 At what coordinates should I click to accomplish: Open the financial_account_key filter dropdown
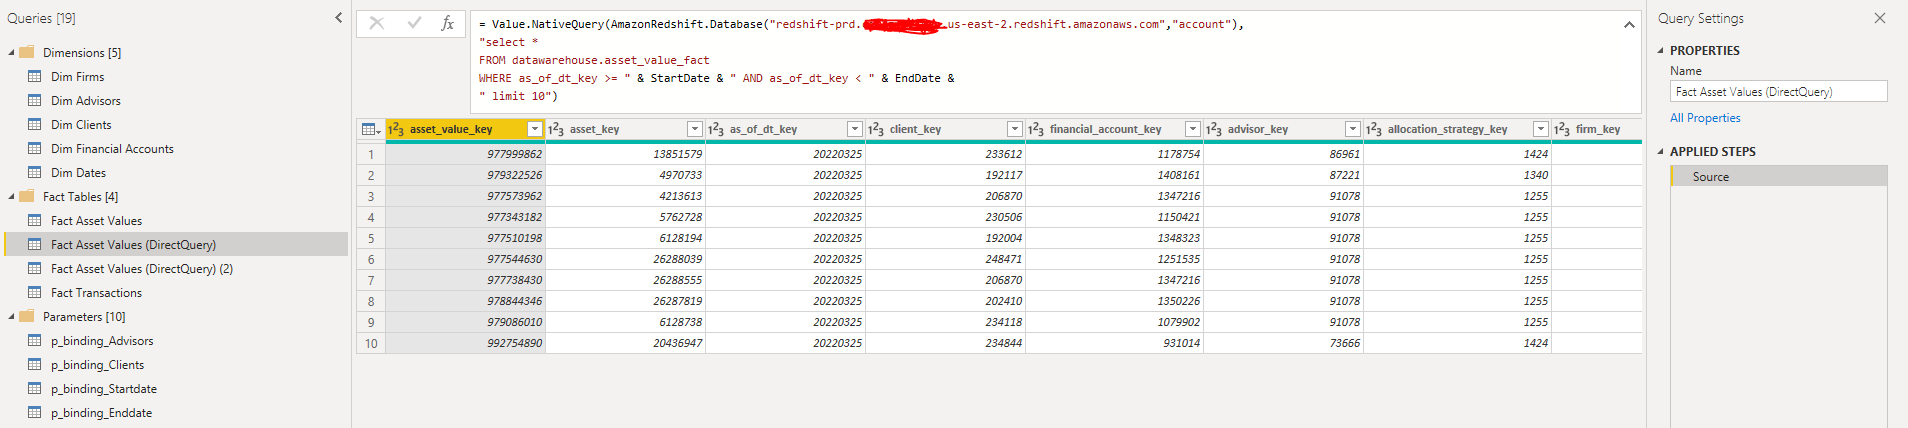pyautogui.click(x=1193, y=129)
